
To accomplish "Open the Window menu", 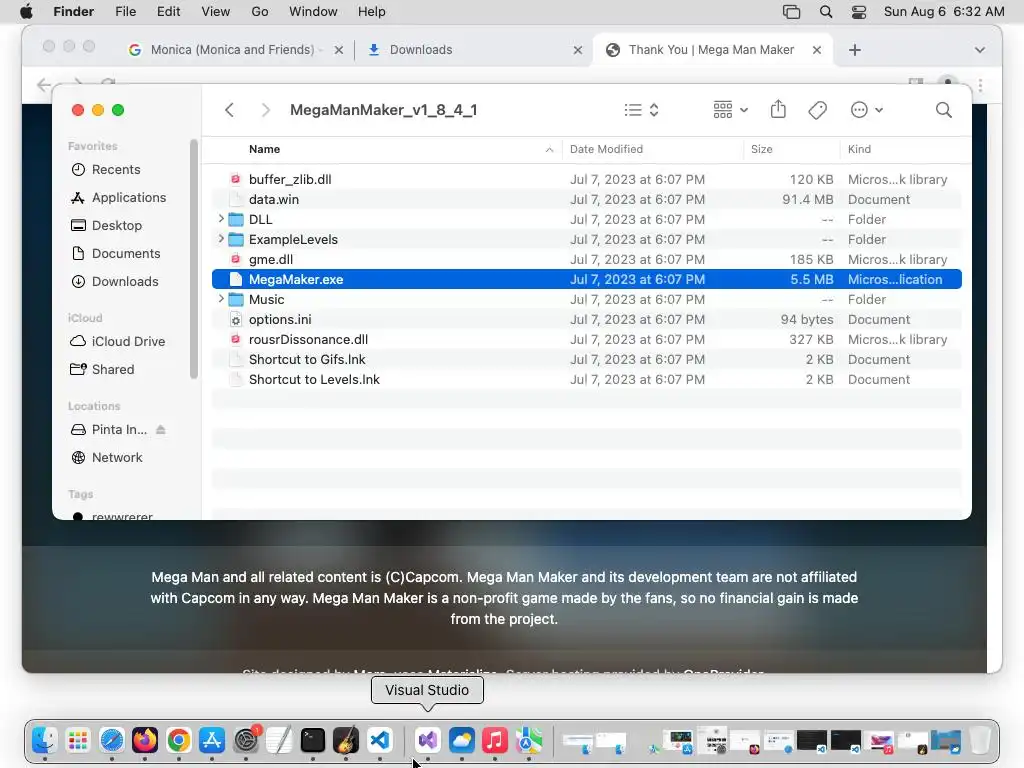I will (x=313, y=12).
